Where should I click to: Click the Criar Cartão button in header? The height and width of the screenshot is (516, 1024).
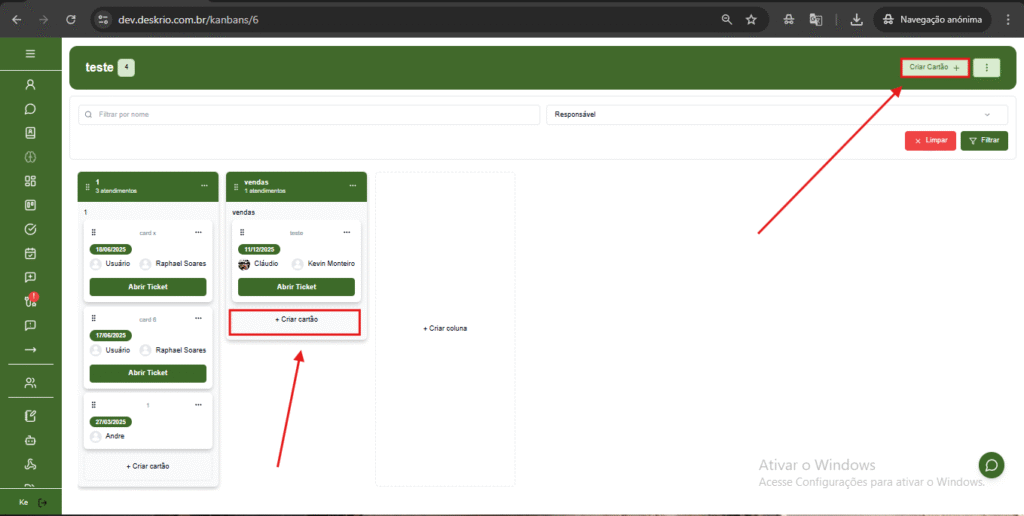pos(934,67)
